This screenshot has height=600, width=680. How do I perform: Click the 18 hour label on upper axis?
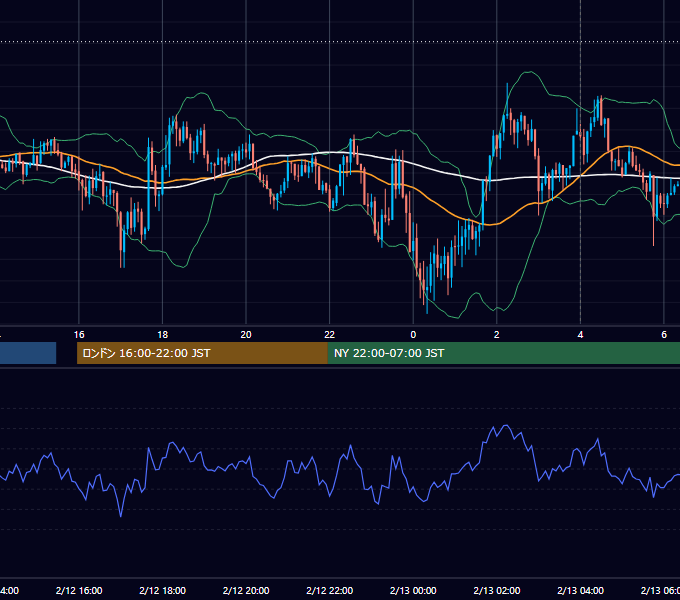pyautogui.click(x=163, y=335)
